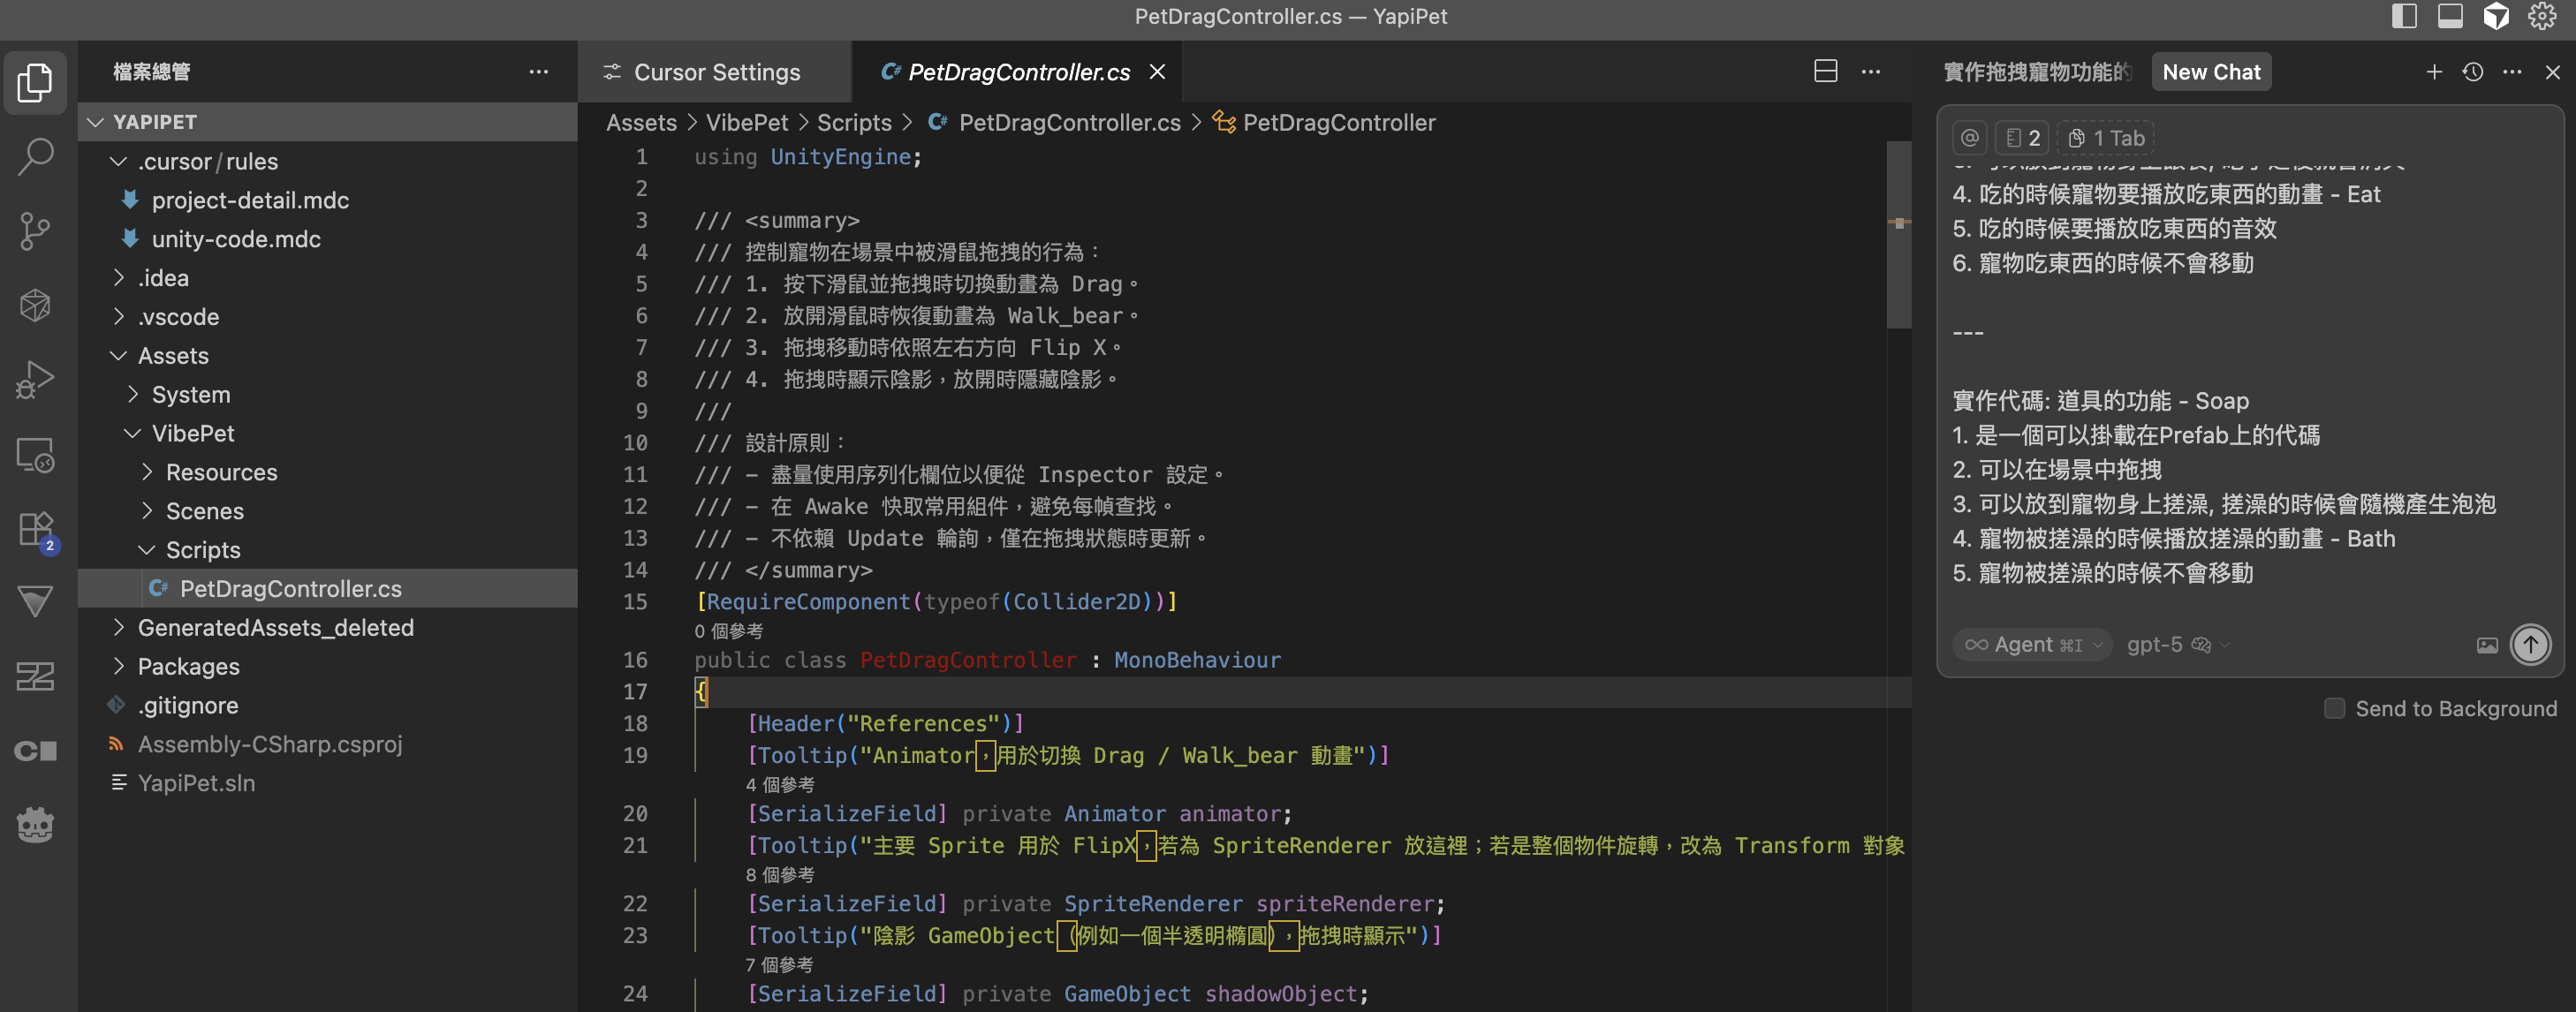This screenshot has width=2576, height=1012.
Task: Open settings gear in title bar
Action: coord(2542,16)
